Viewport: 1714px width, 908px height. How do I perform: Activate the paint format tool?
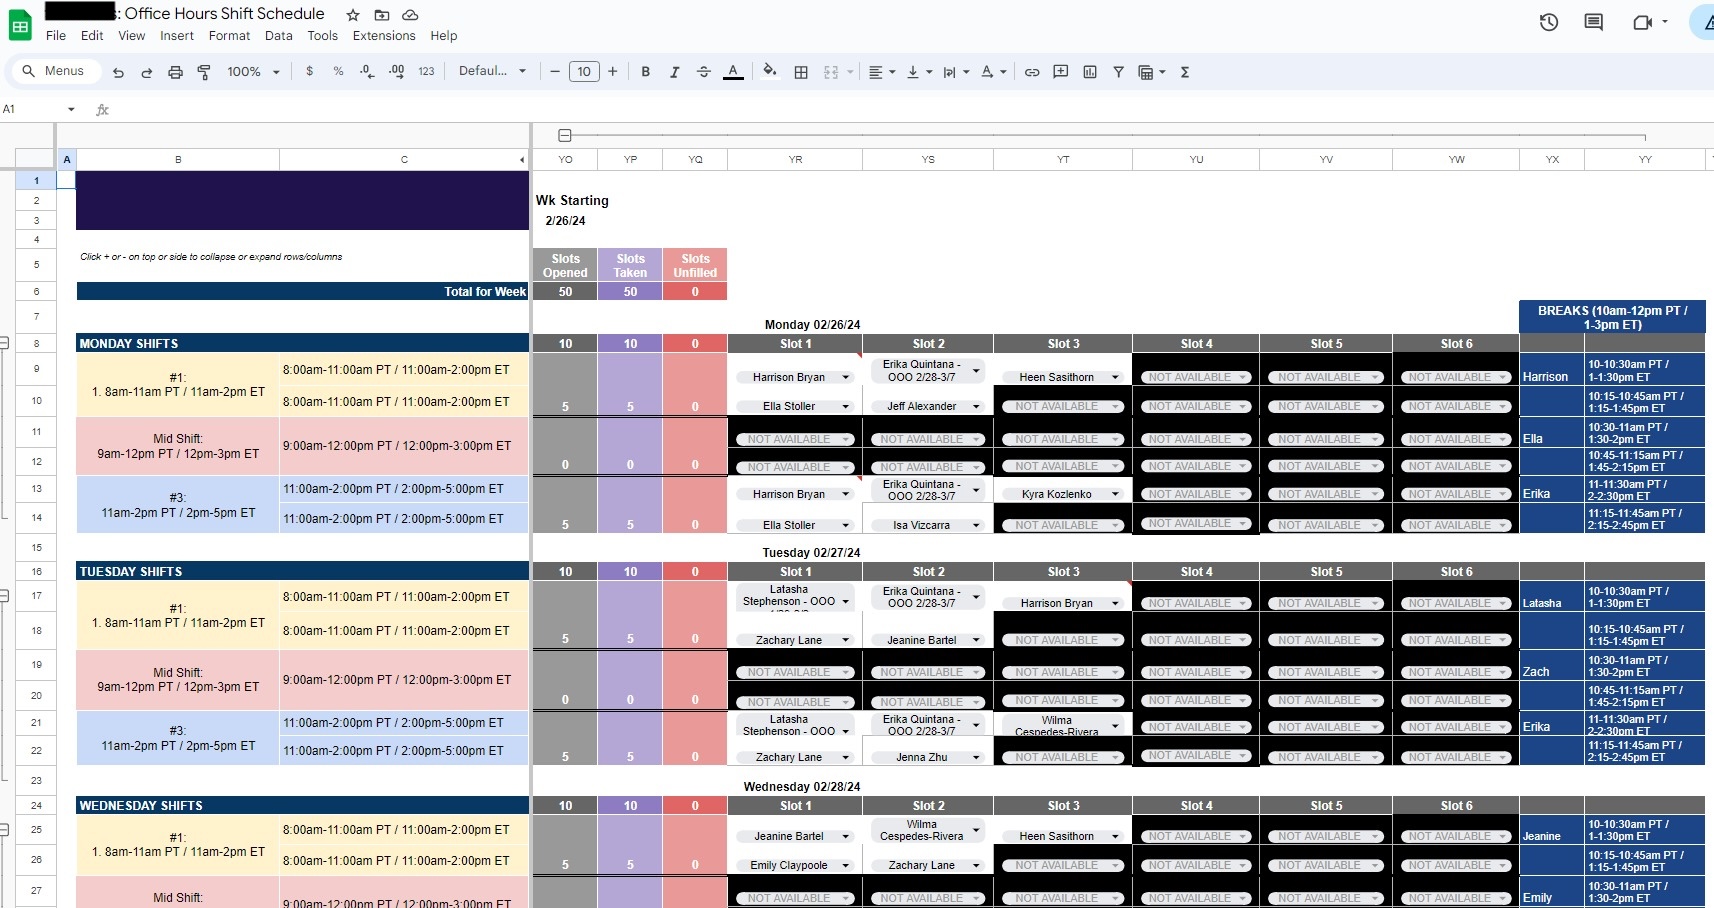point(204,72)
